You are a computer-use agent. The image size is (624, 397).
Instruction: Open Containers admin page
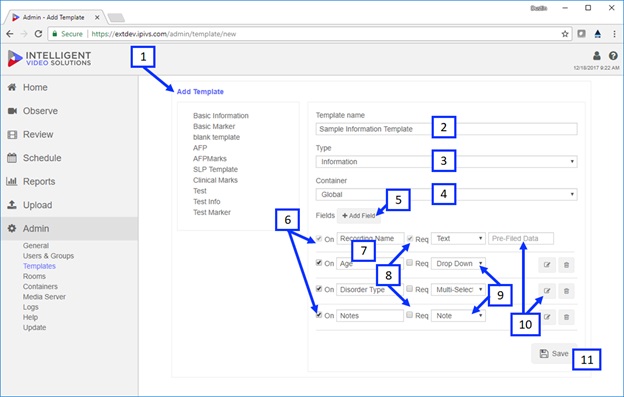pos(40,286)
